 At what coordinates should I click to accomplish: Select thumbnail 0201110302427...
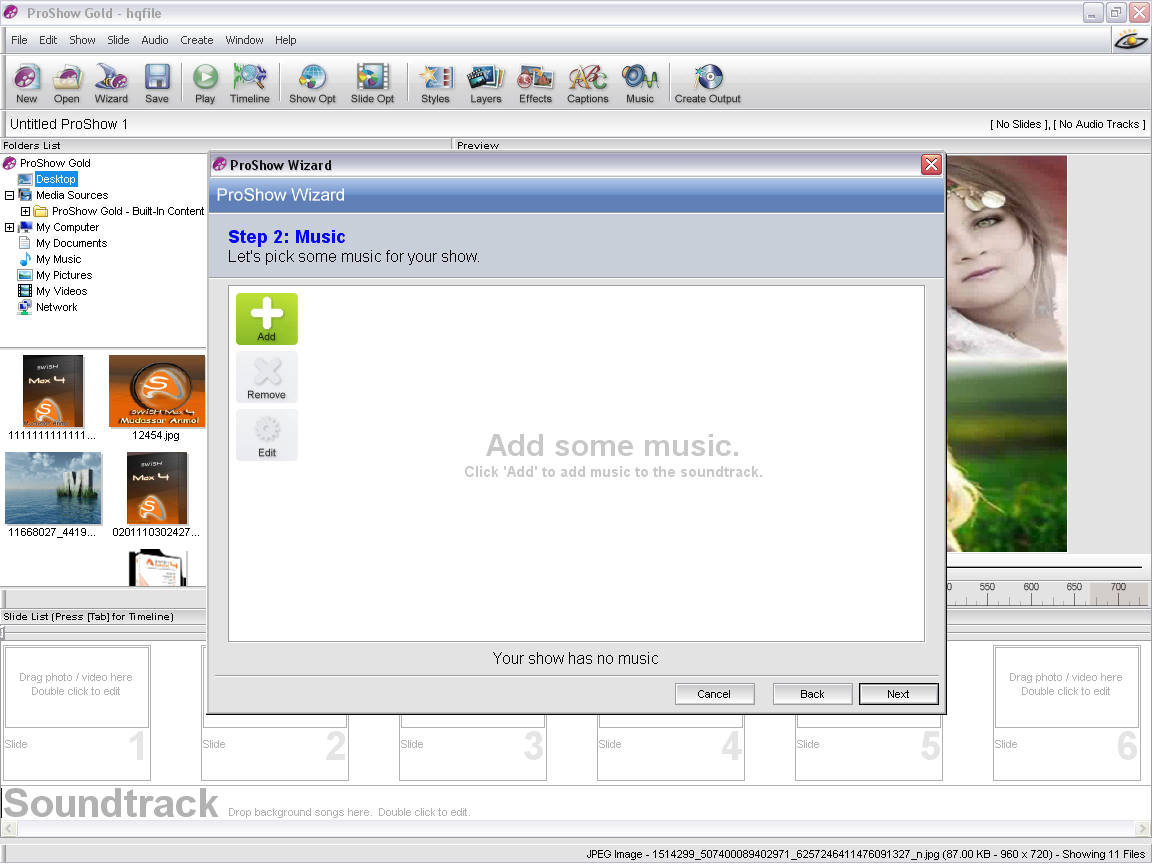click(156, 489)
